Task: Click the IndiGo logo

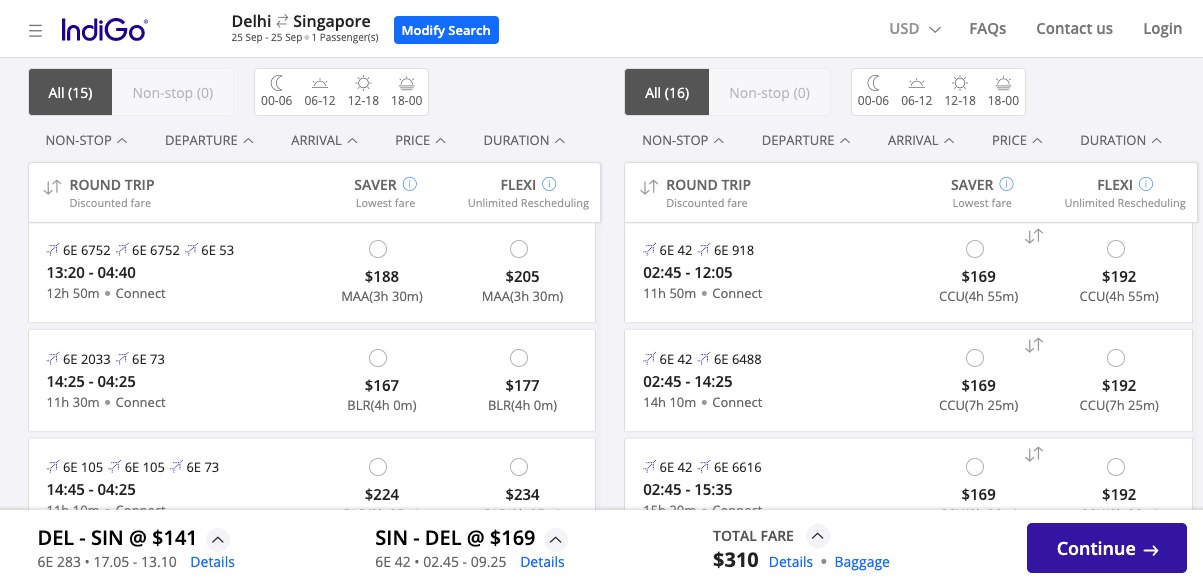Action: click(x=103, y=30)
